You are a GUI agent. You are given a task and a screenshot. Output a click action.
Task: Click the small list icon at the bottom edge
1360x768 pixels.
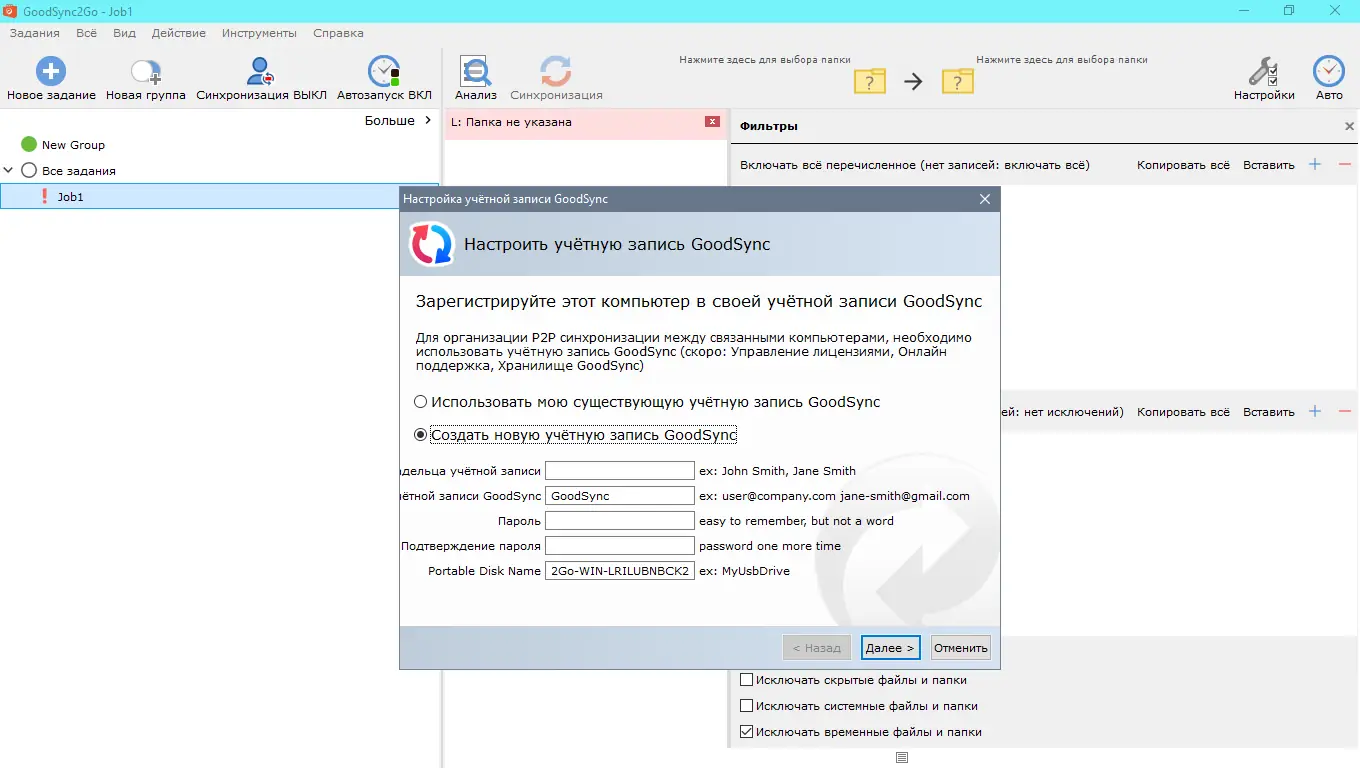click(x=902, y=758)
